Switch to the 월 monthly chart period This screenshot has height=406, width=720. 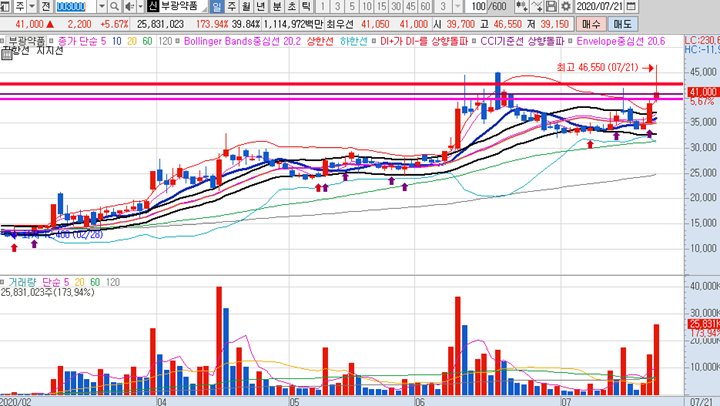pos(246,6)
